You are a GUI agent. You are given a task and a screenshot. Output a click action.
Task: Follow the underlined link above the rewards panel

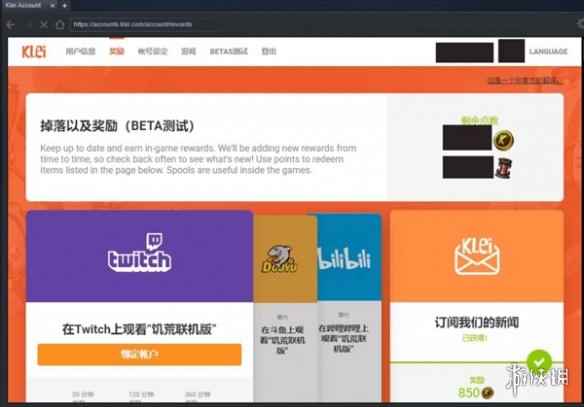[524, 80]
